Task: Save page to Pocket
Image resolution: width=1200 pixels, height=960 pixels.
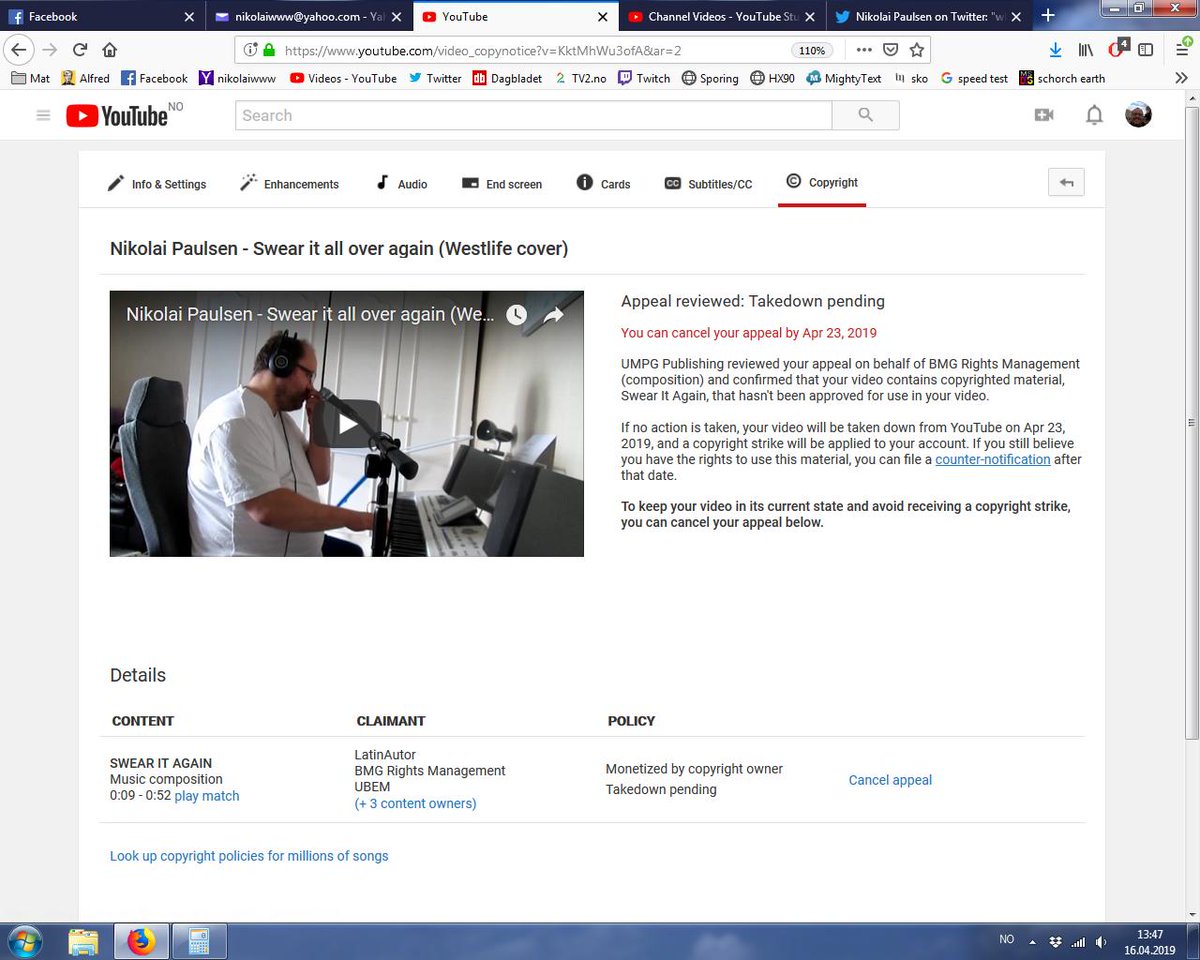Action: click(890, 49)
